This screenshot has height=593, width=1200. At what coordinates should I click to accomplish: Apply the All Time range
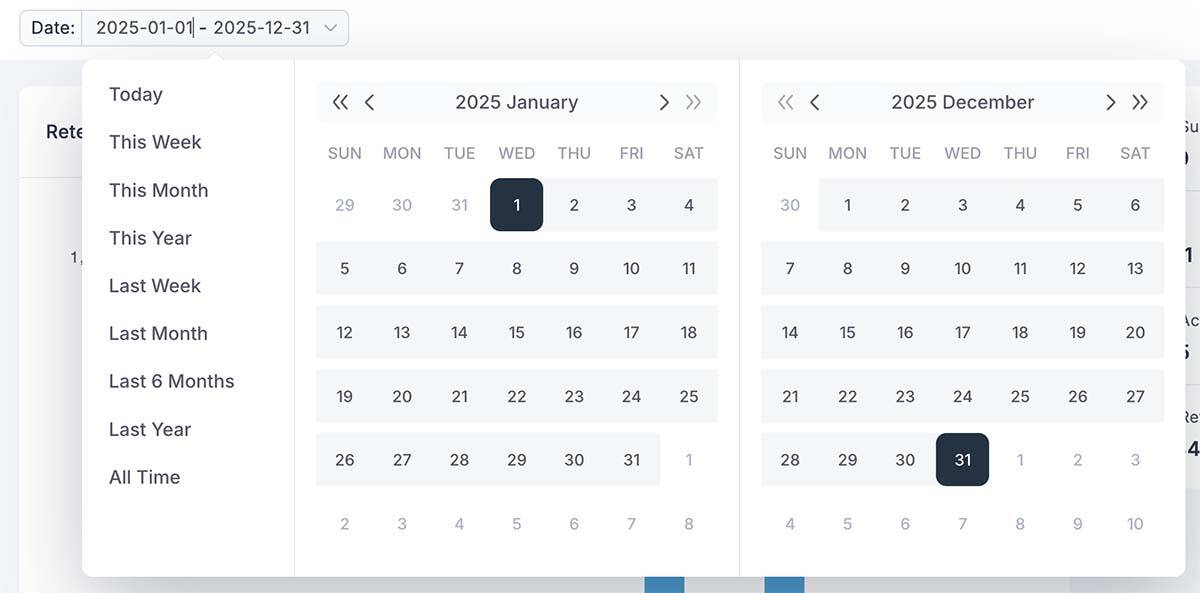pyautogui.click(x=144, y=477)
